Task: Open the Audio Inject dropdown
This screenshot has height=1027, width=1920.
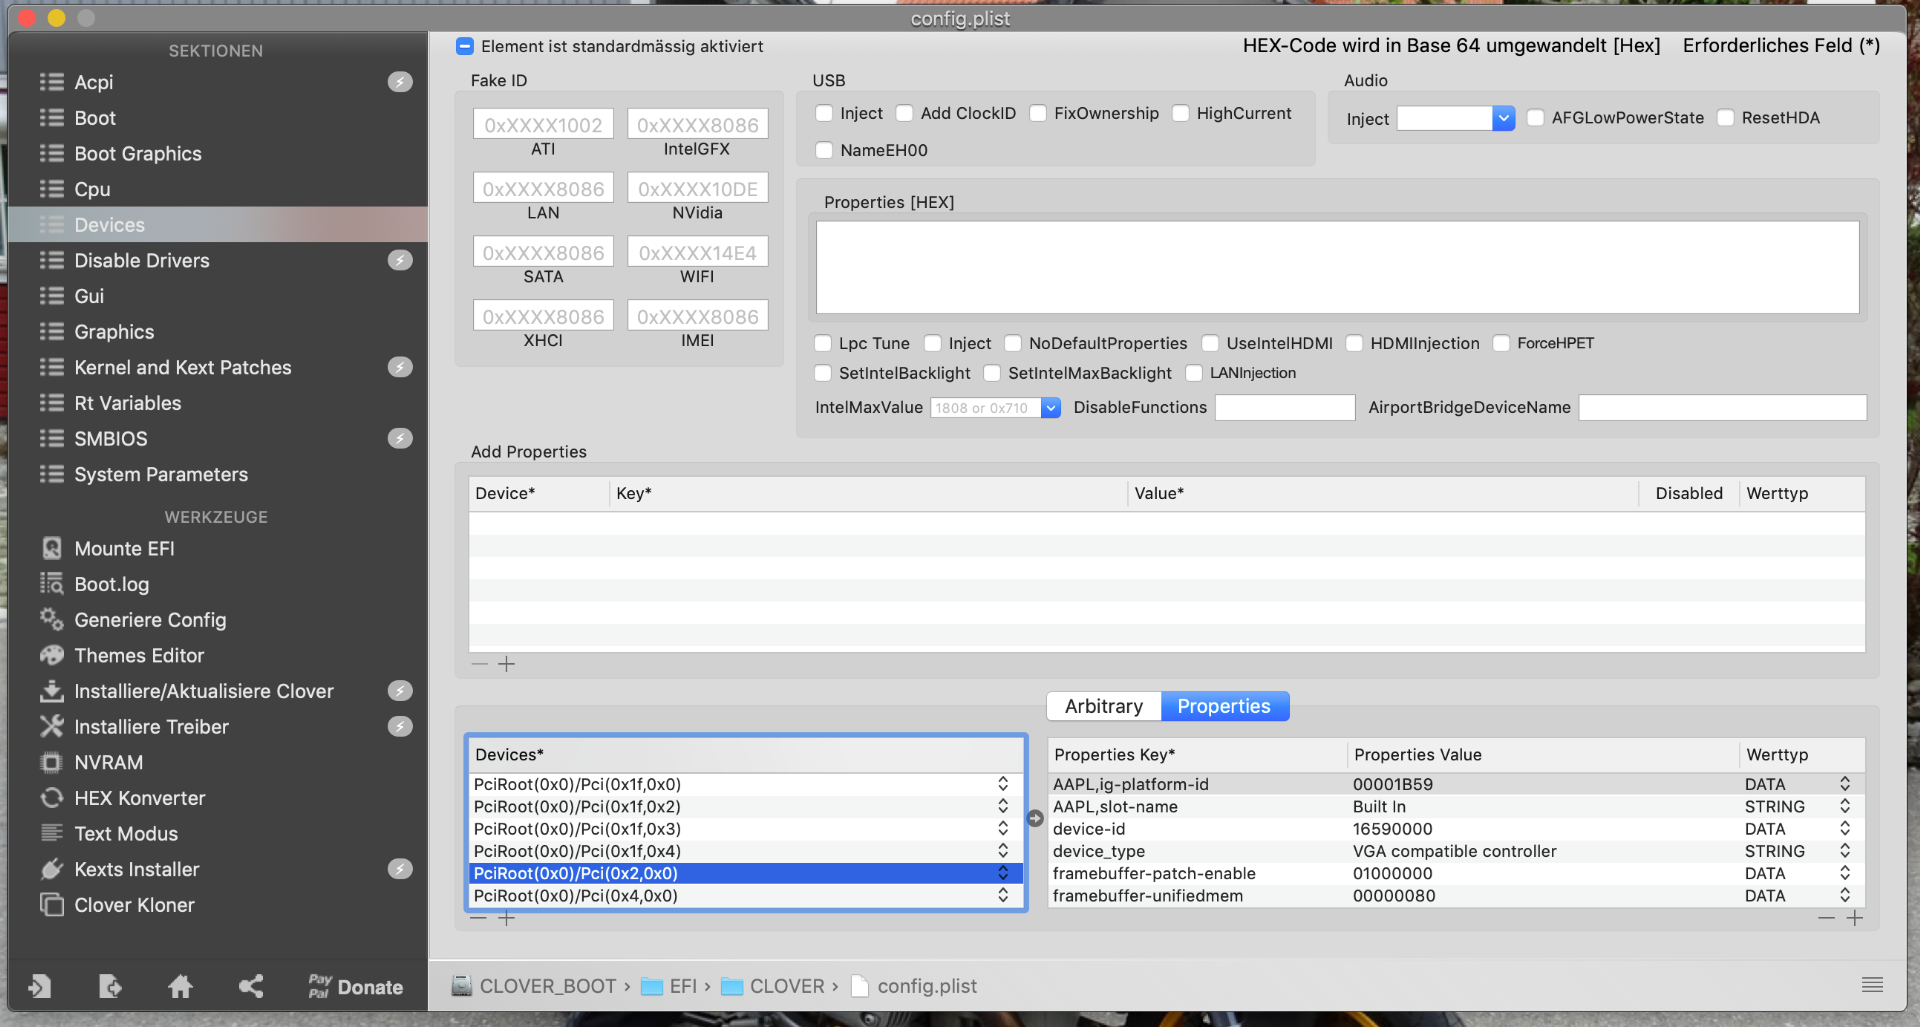Action: click(1503, 118)
